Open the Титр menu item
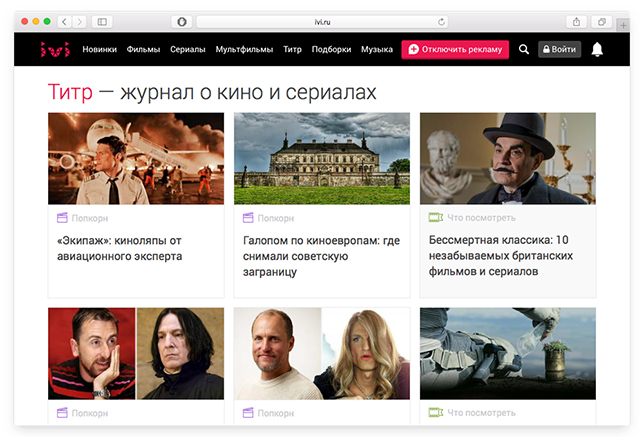The image size is (644, 437). [292, 49]
